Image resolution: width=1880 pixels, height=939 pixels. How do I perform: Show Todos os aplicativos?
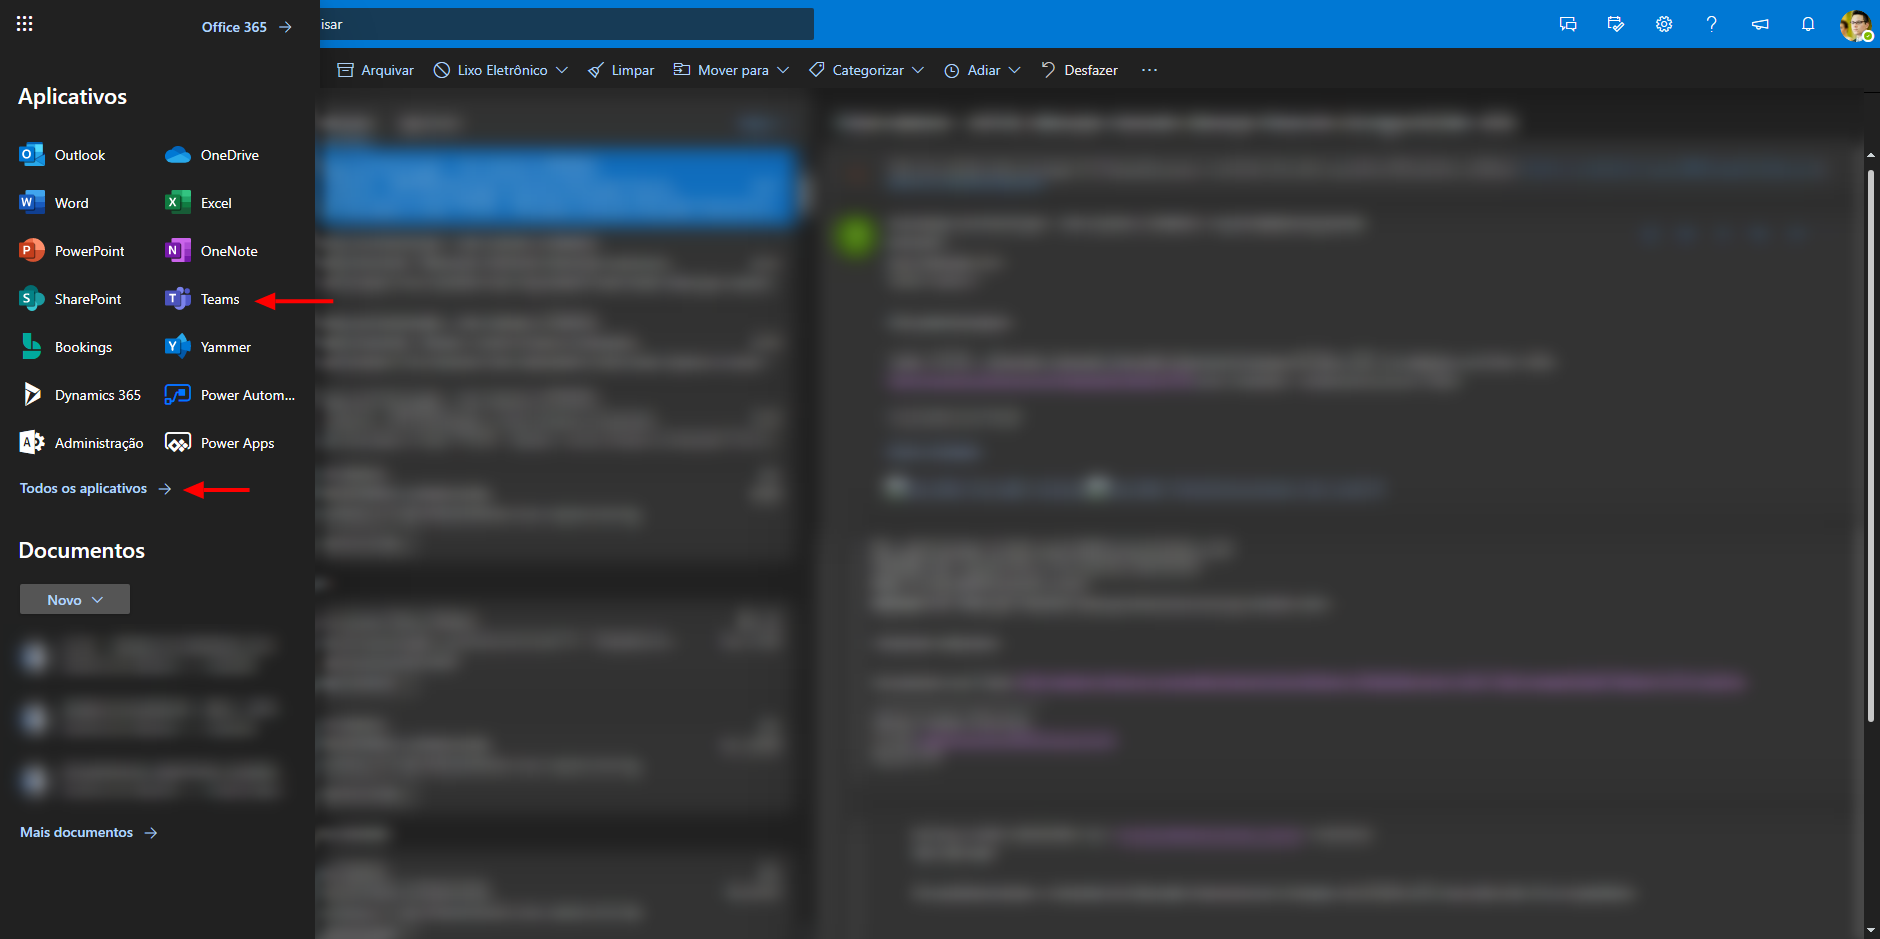click(x=96, y=488)
